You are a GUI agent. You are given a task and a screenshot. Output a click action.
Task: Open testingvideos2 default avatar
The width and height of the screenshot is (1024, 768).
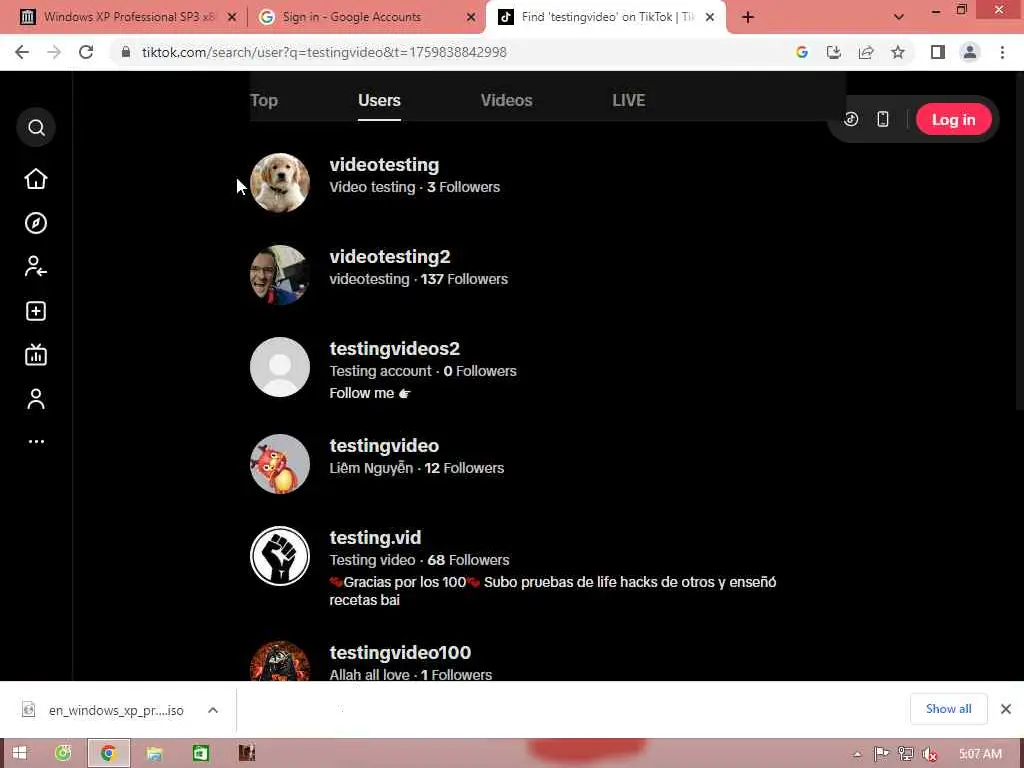[x=280, y=367]
